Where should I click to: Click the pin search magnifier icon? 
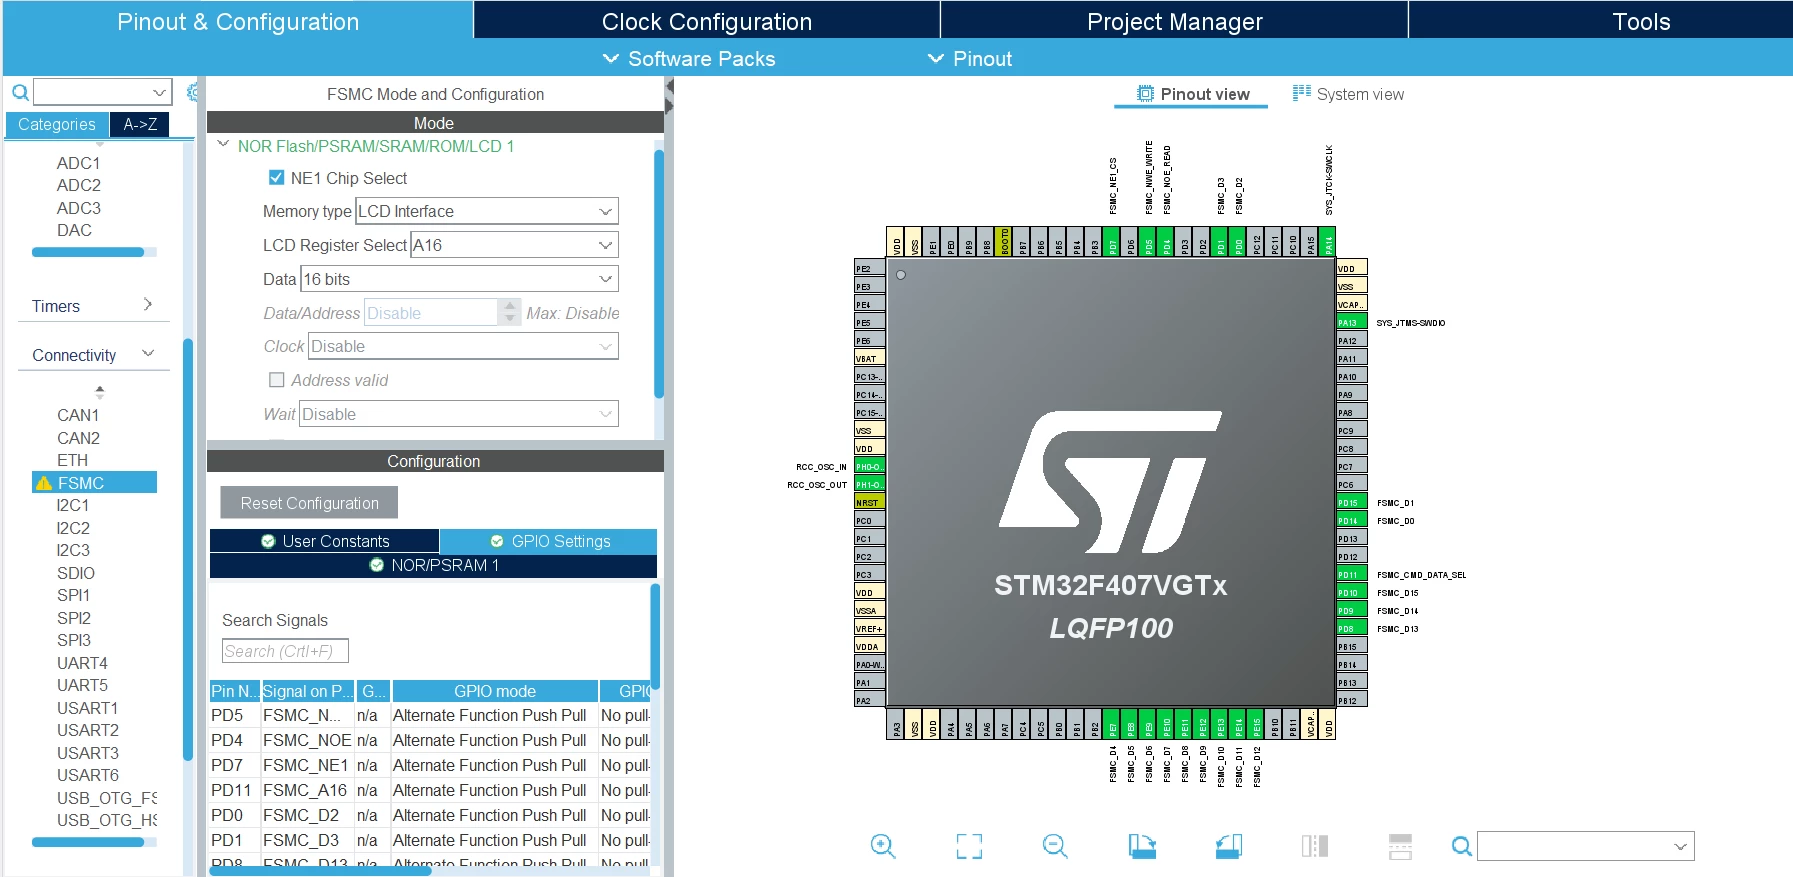pos(1461,846)
